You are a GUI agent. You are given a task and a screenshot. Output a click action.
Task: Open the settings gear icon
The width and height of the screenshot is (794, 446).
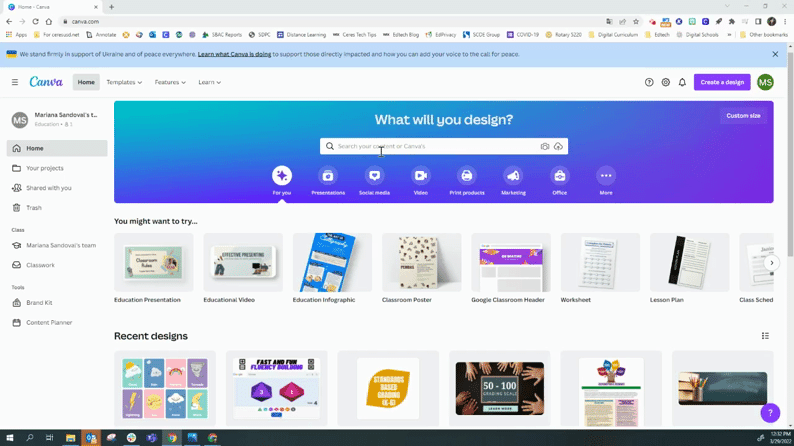665,82
